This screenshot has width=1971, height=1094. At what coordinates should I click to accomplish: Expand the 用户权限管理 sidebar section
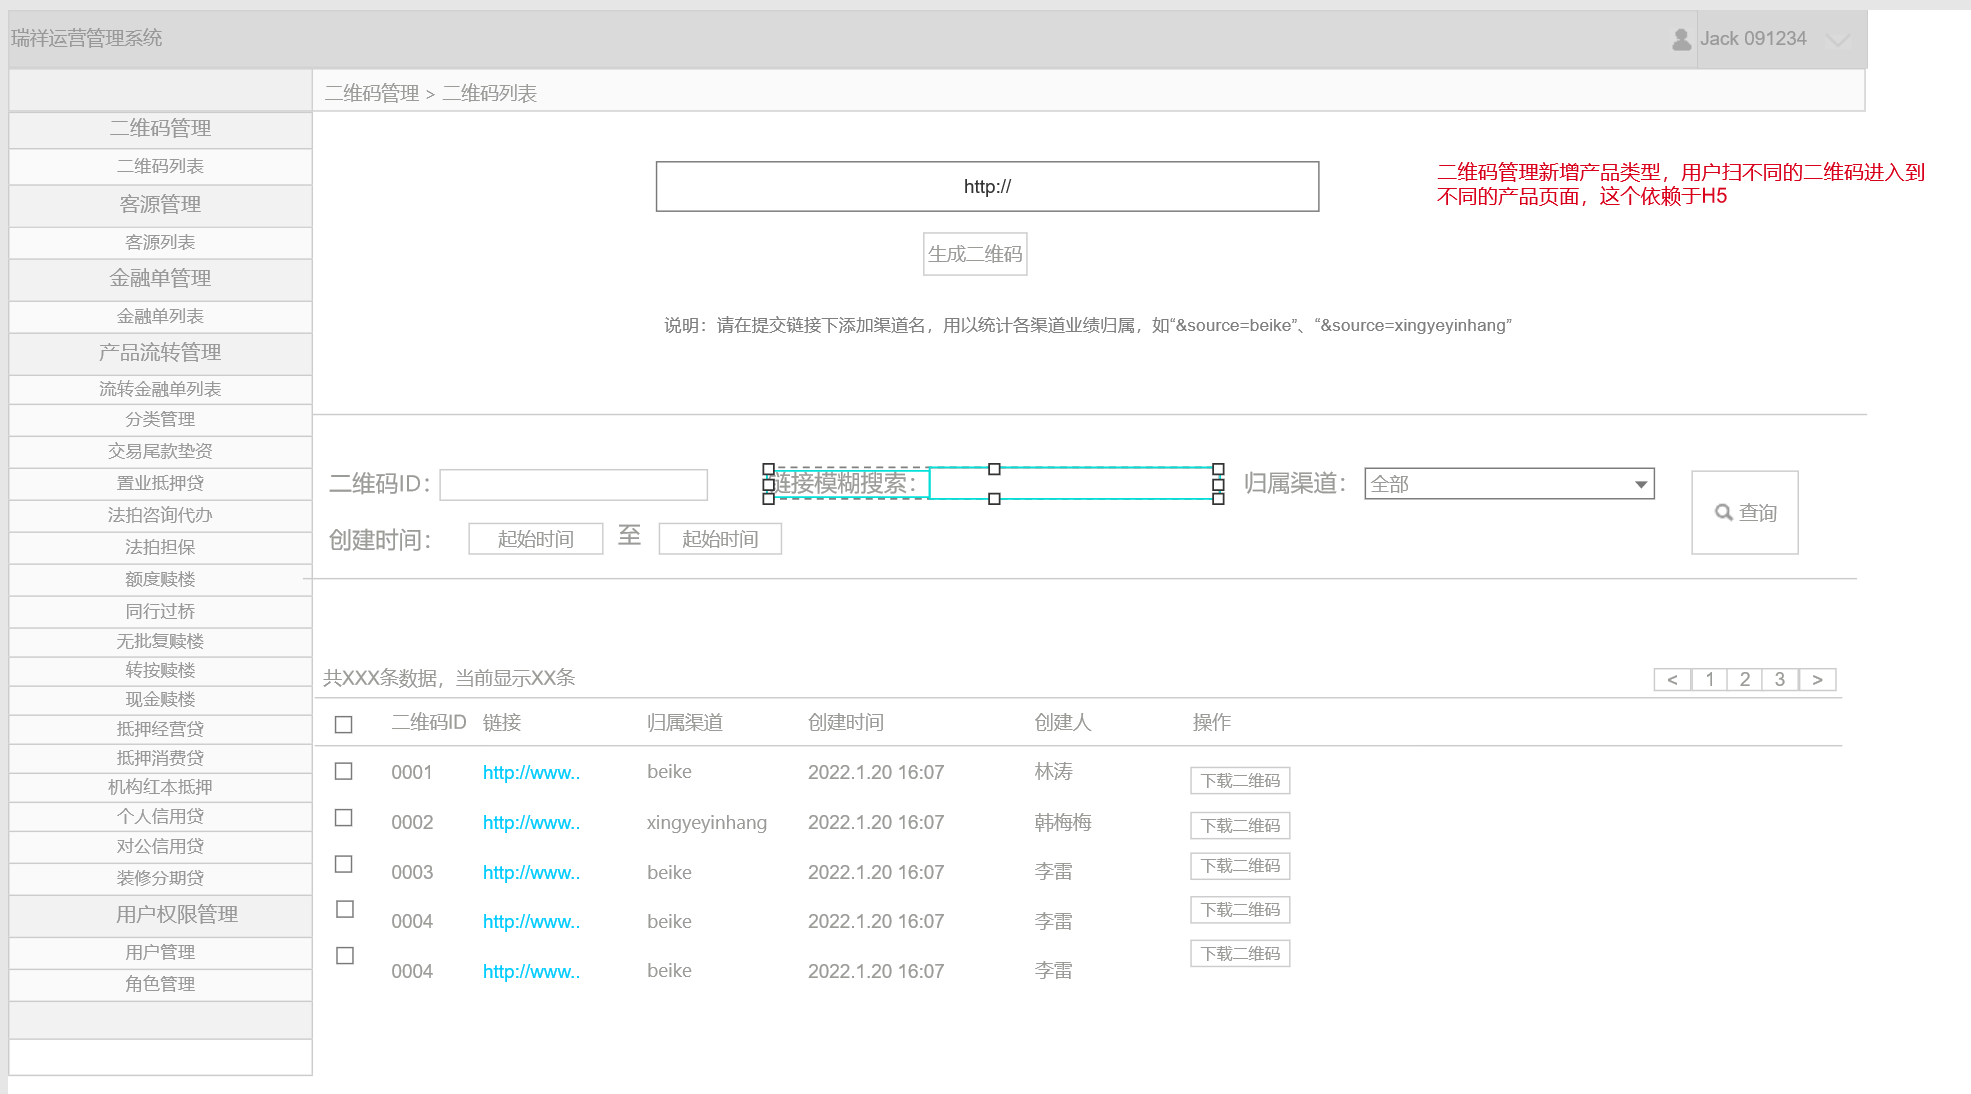click(160, 915)
